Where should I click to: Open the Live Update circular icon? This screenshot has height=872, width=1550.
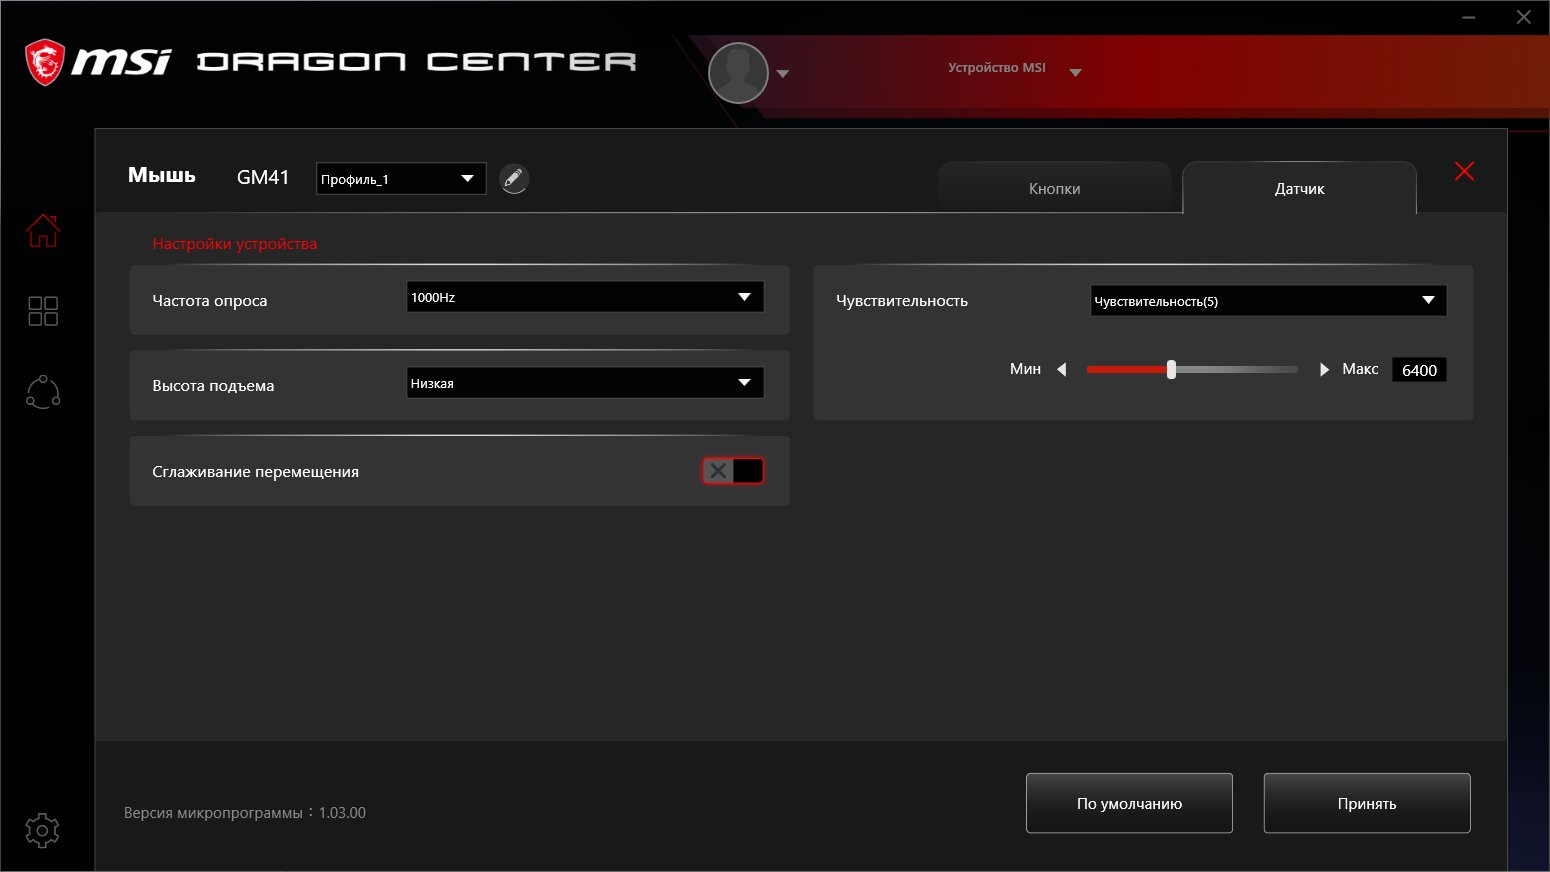(x=43, y=392)
